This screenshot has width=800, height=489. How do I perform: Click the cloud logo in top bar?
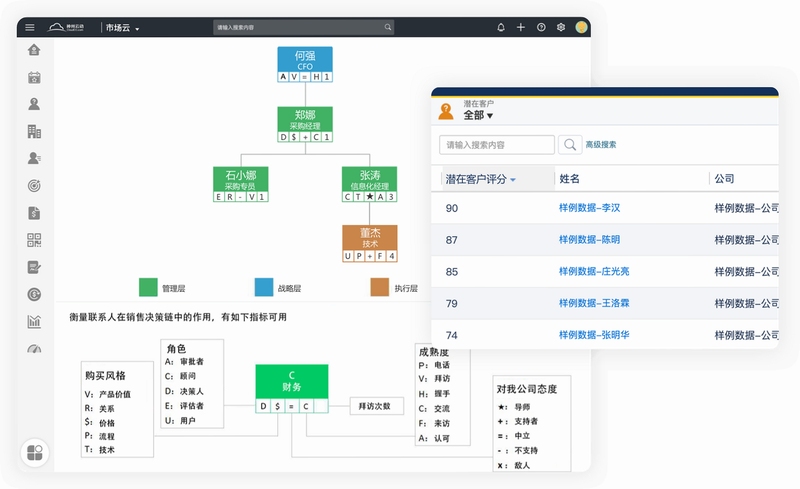coord(66,27)
